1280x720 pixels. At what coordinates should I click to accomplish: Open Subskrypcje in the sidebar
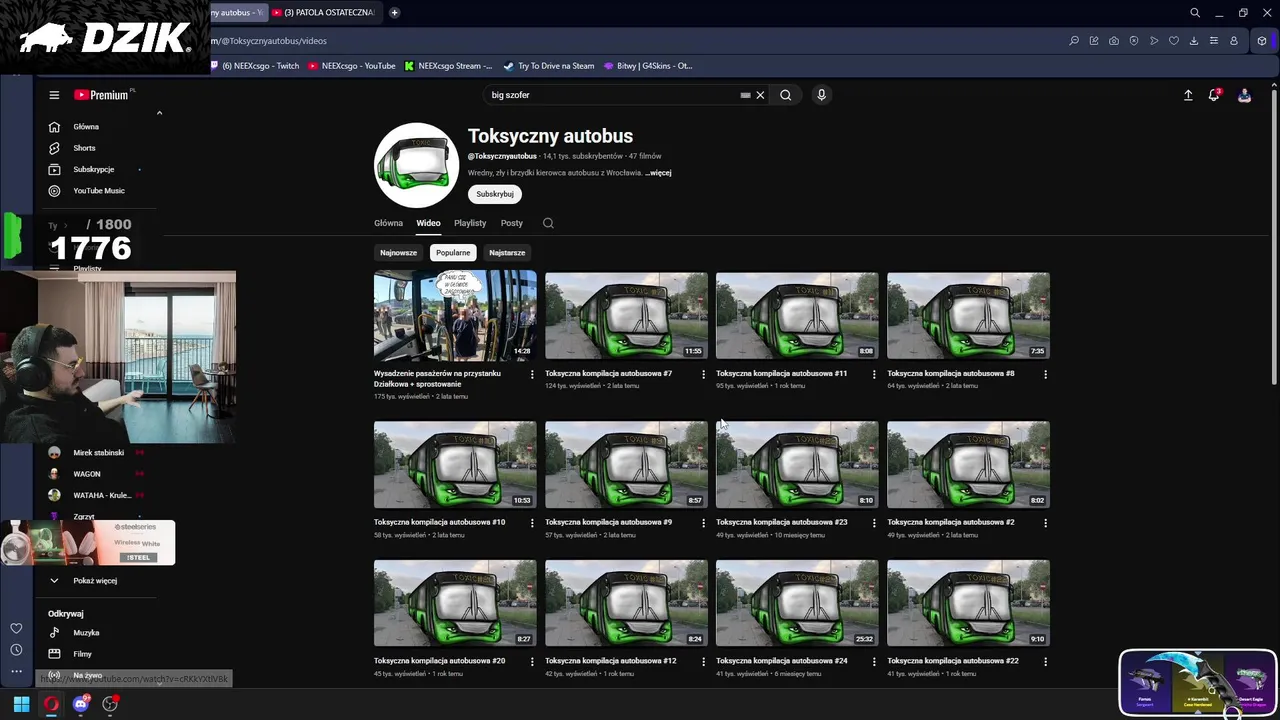[93, 170]
